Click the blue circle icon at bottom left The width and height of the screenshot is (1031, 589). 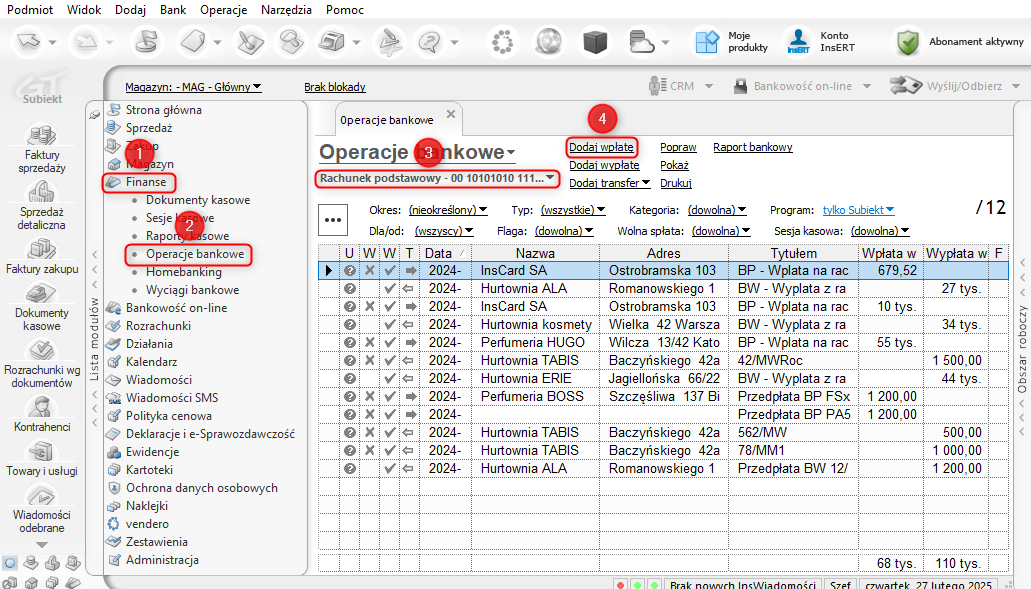(10, 563)
